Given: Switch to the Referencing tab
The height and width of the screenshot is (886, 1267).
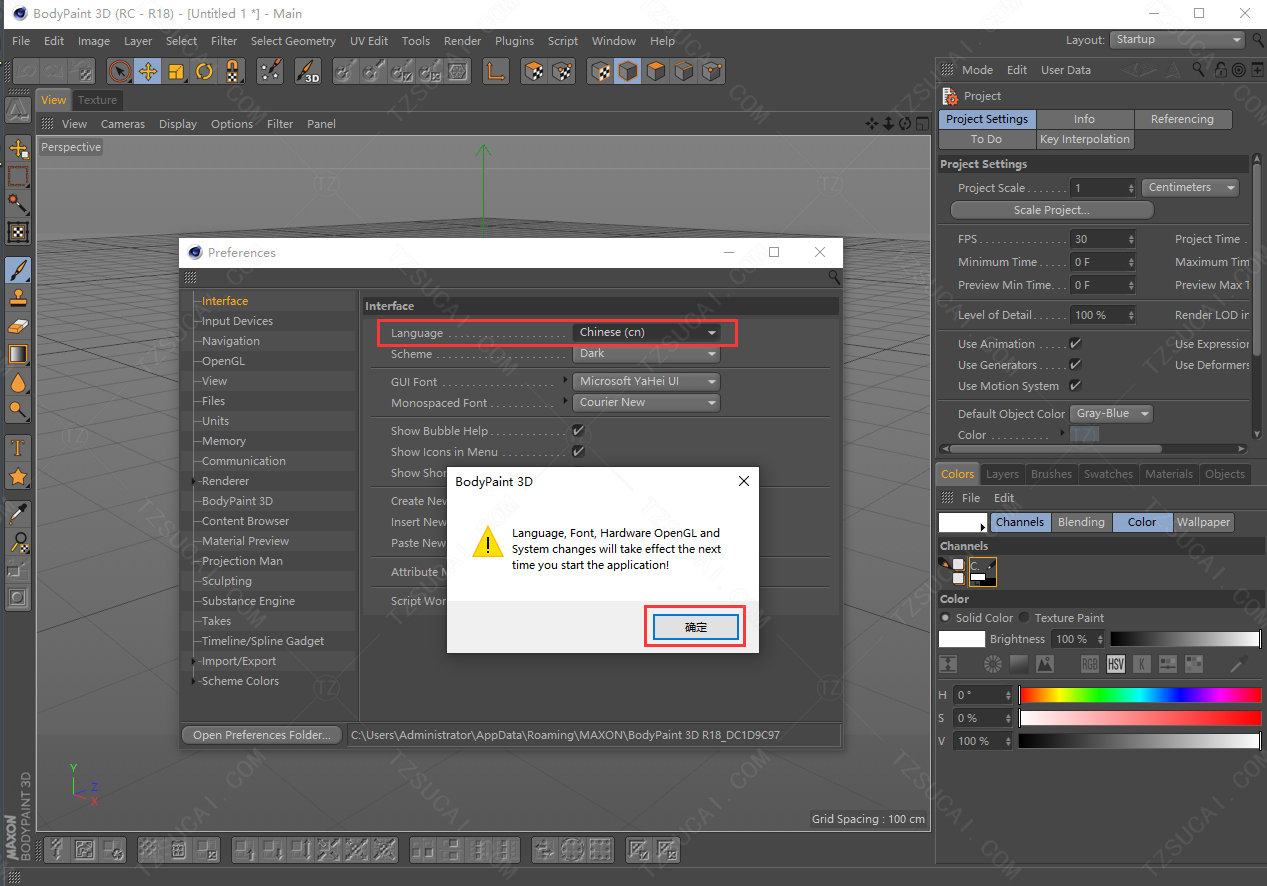Looking at the screenshot, I should pos(1182,119).
